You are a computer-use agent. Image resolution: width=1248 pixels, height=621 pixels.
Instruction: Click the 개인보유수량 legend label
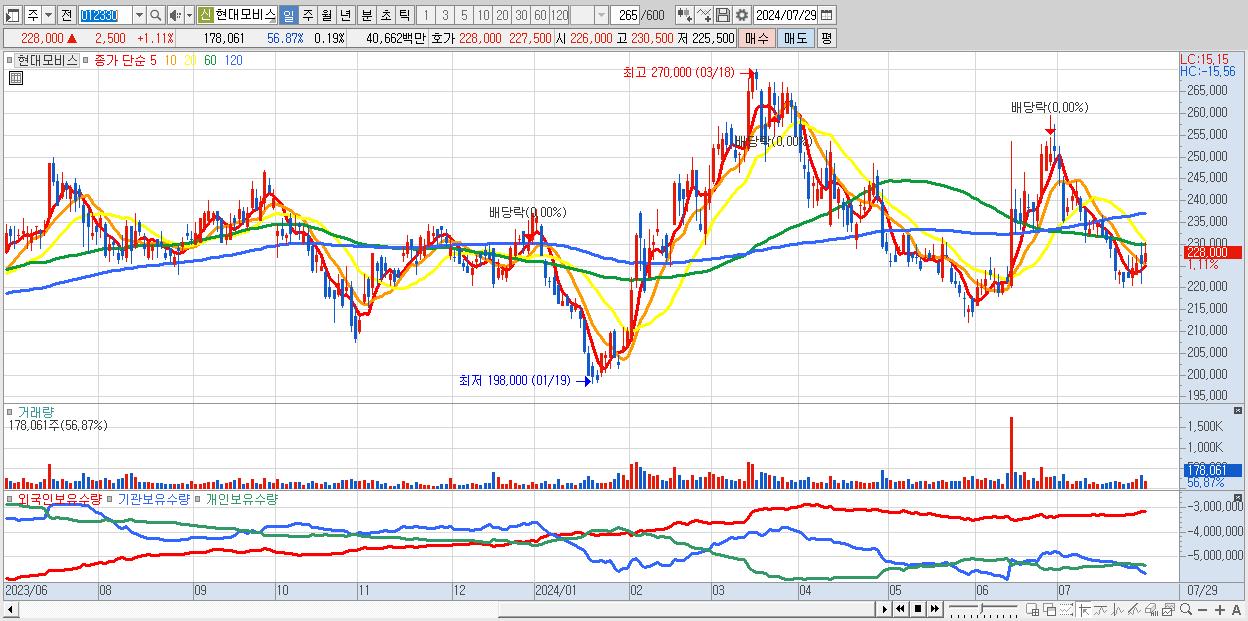coord(241,498)
